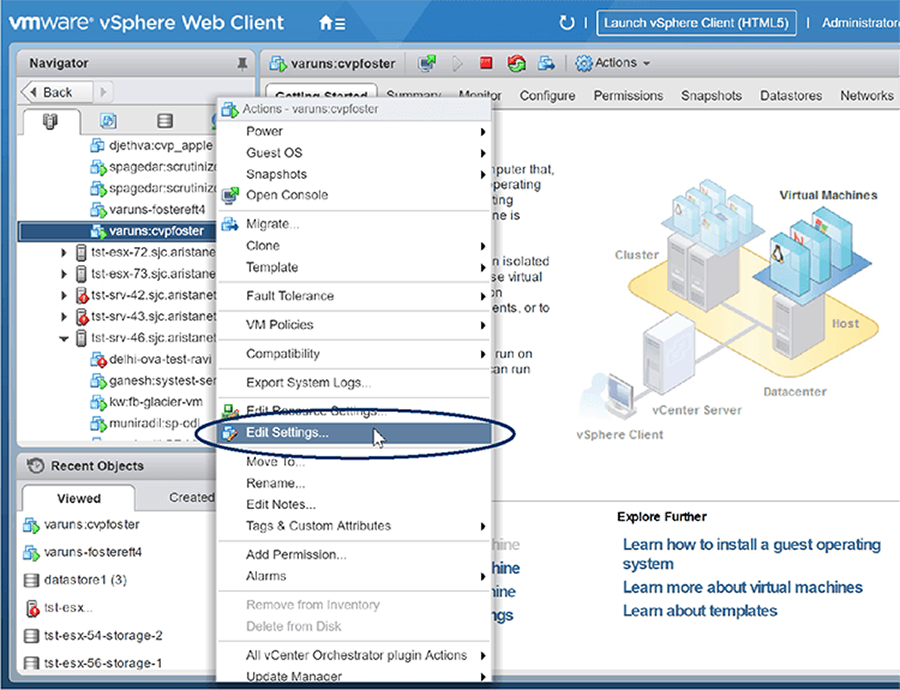Expand the tst-esx-72 host node
The width and height of the screenshot is (900, 690).
tap(64, 253)
